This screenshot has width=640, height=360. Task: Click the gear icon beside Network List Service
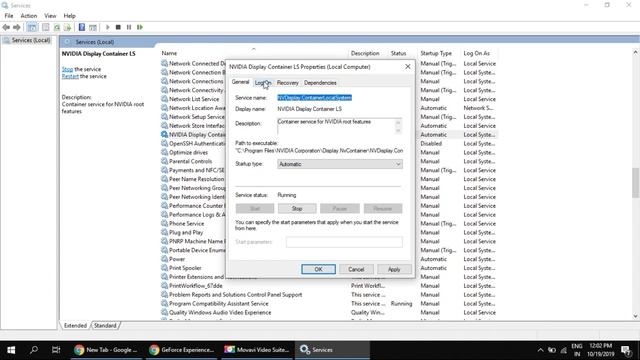(164, 99)
